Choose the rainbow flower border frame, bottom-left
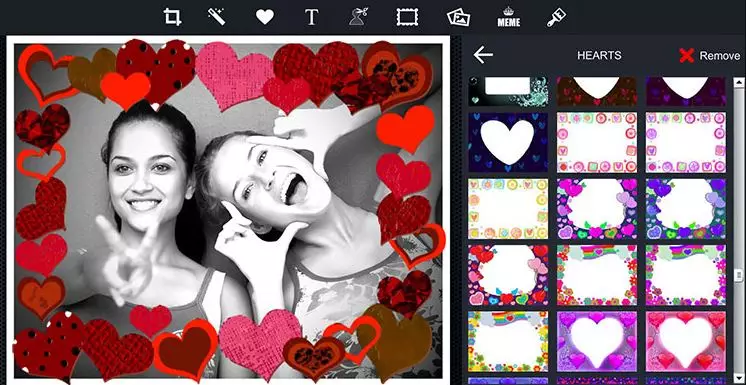The width and height of the screenshot is (746, 385). click(508, 341)
